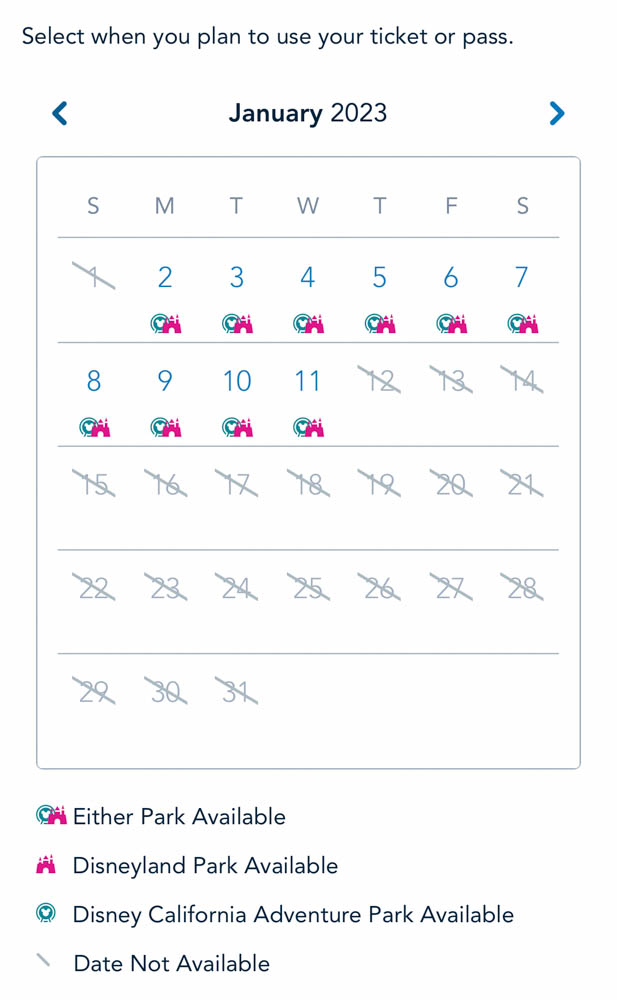Click the Date Not Available legend slash
This screenshot has width=617, height=1000.
tap(44, 962)
